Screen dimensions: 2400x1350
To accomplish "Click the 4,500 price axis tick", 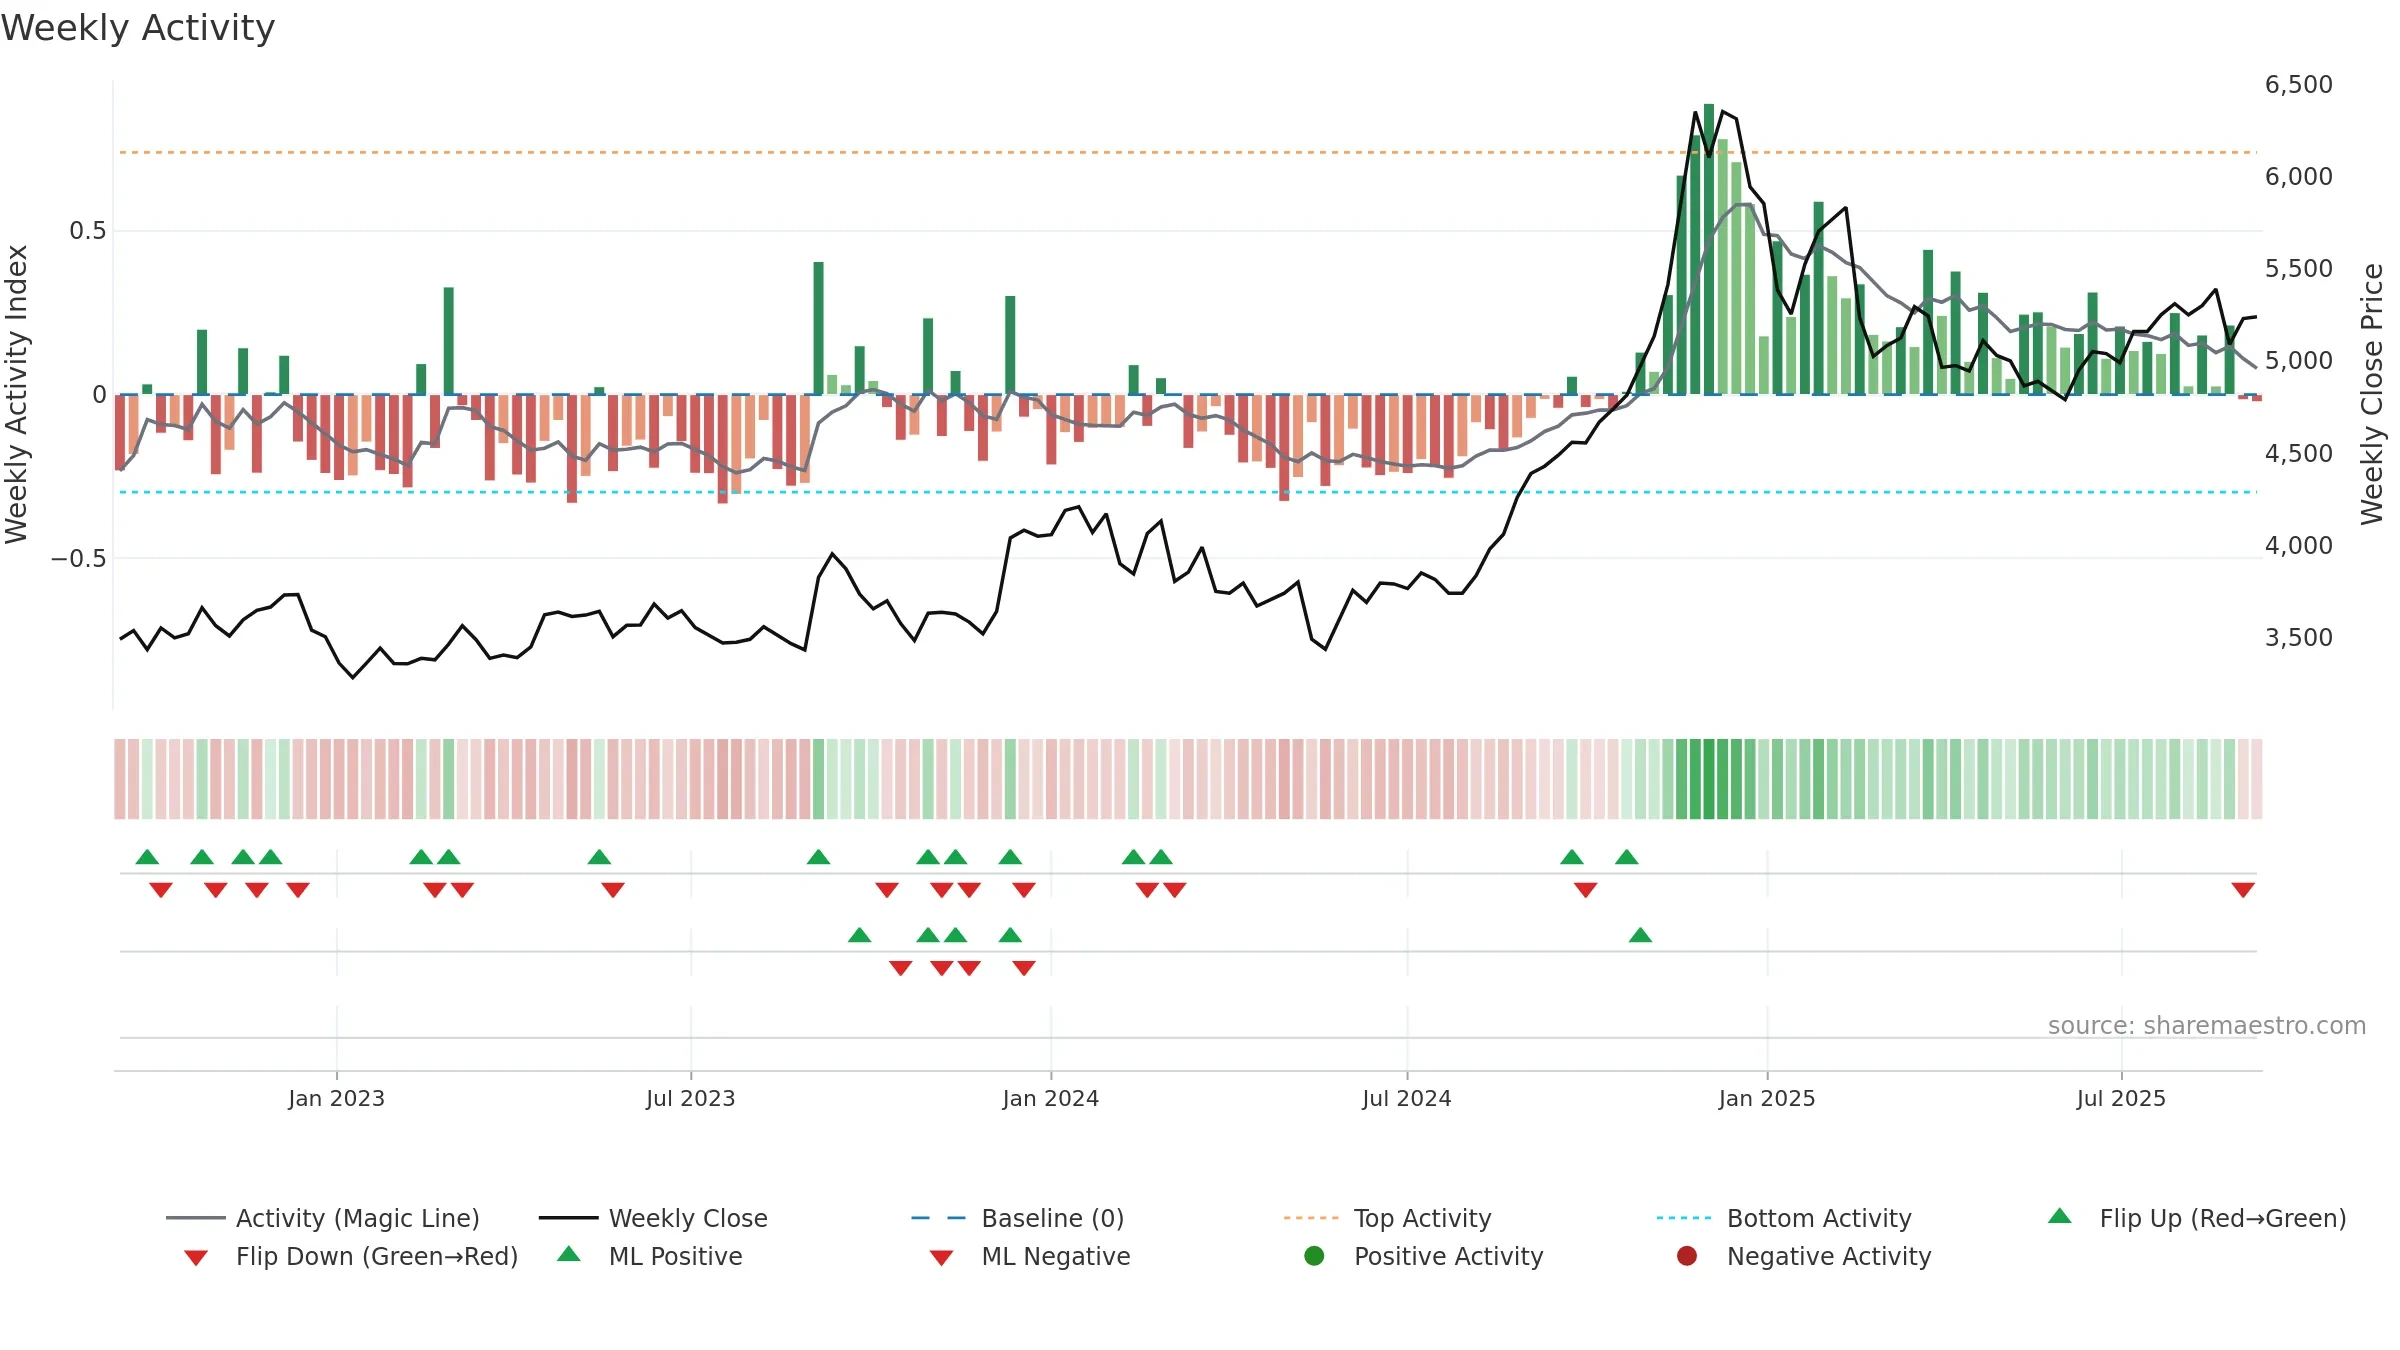I will click(2298, 453).
